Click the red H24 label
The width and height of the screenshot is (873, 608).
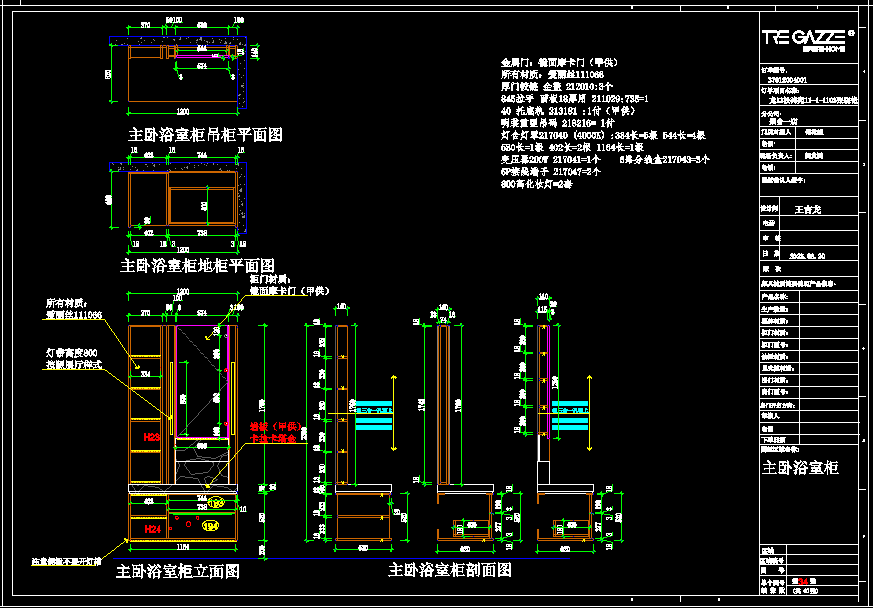[153, 529]
